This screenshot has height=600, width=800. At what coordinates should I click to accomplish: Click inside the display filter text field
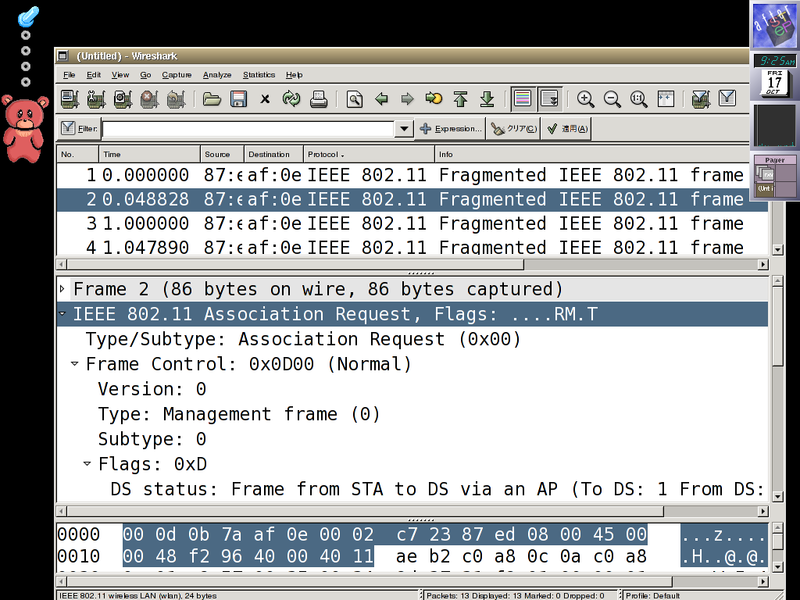coord(248,129)
